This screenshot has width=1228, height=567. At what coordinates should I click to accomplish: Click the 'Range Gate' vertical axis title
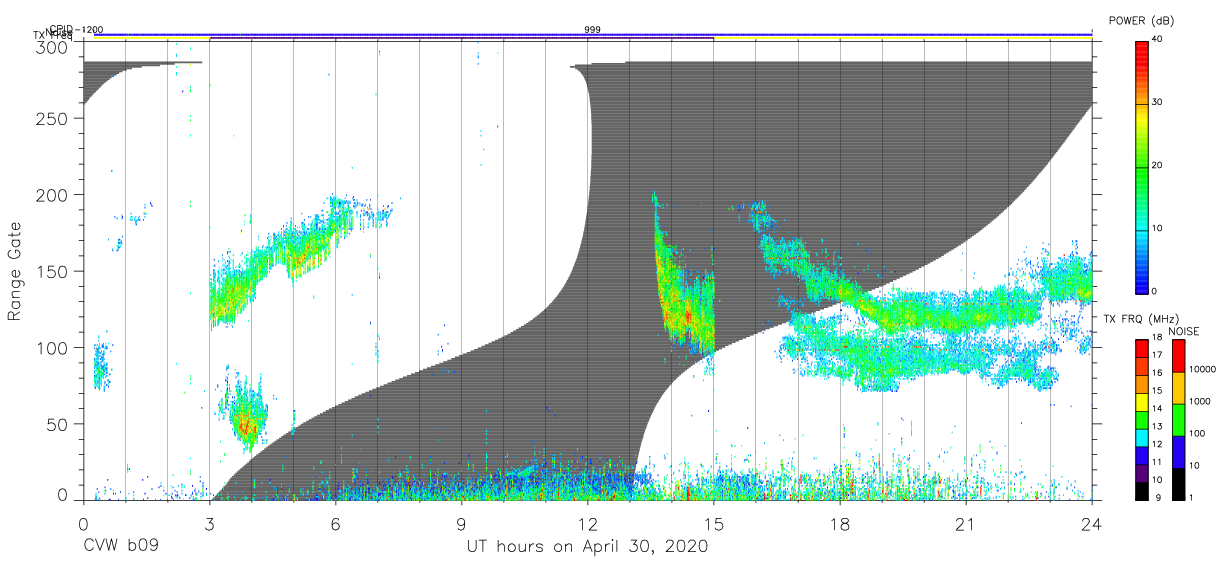15,271
